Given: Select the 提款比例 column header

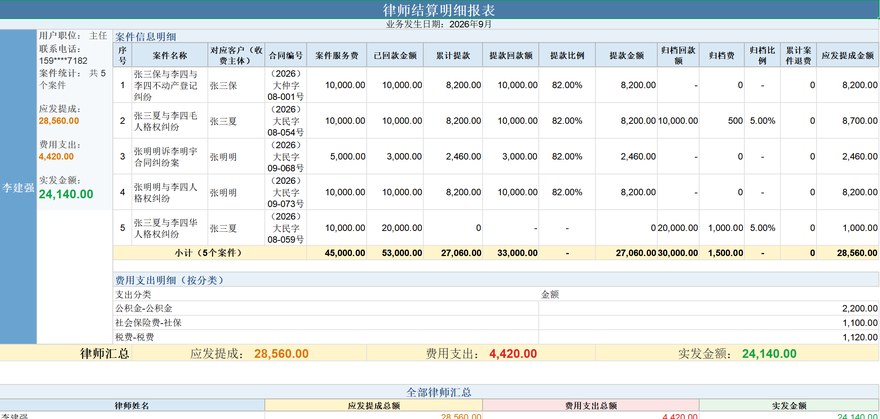Looking at the screenshot, I should [567, 56].
